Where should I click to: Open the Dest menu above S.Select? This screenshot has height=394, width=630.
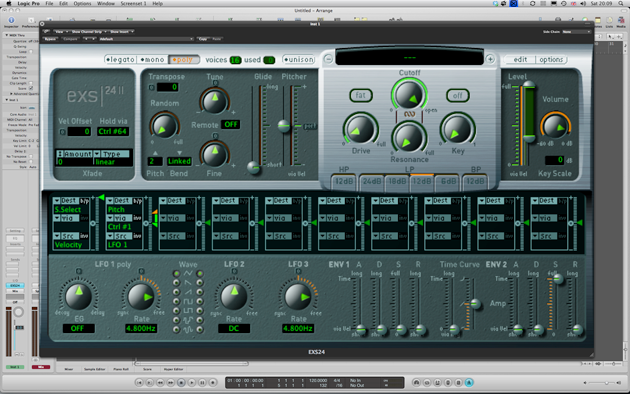click(65, 200)
